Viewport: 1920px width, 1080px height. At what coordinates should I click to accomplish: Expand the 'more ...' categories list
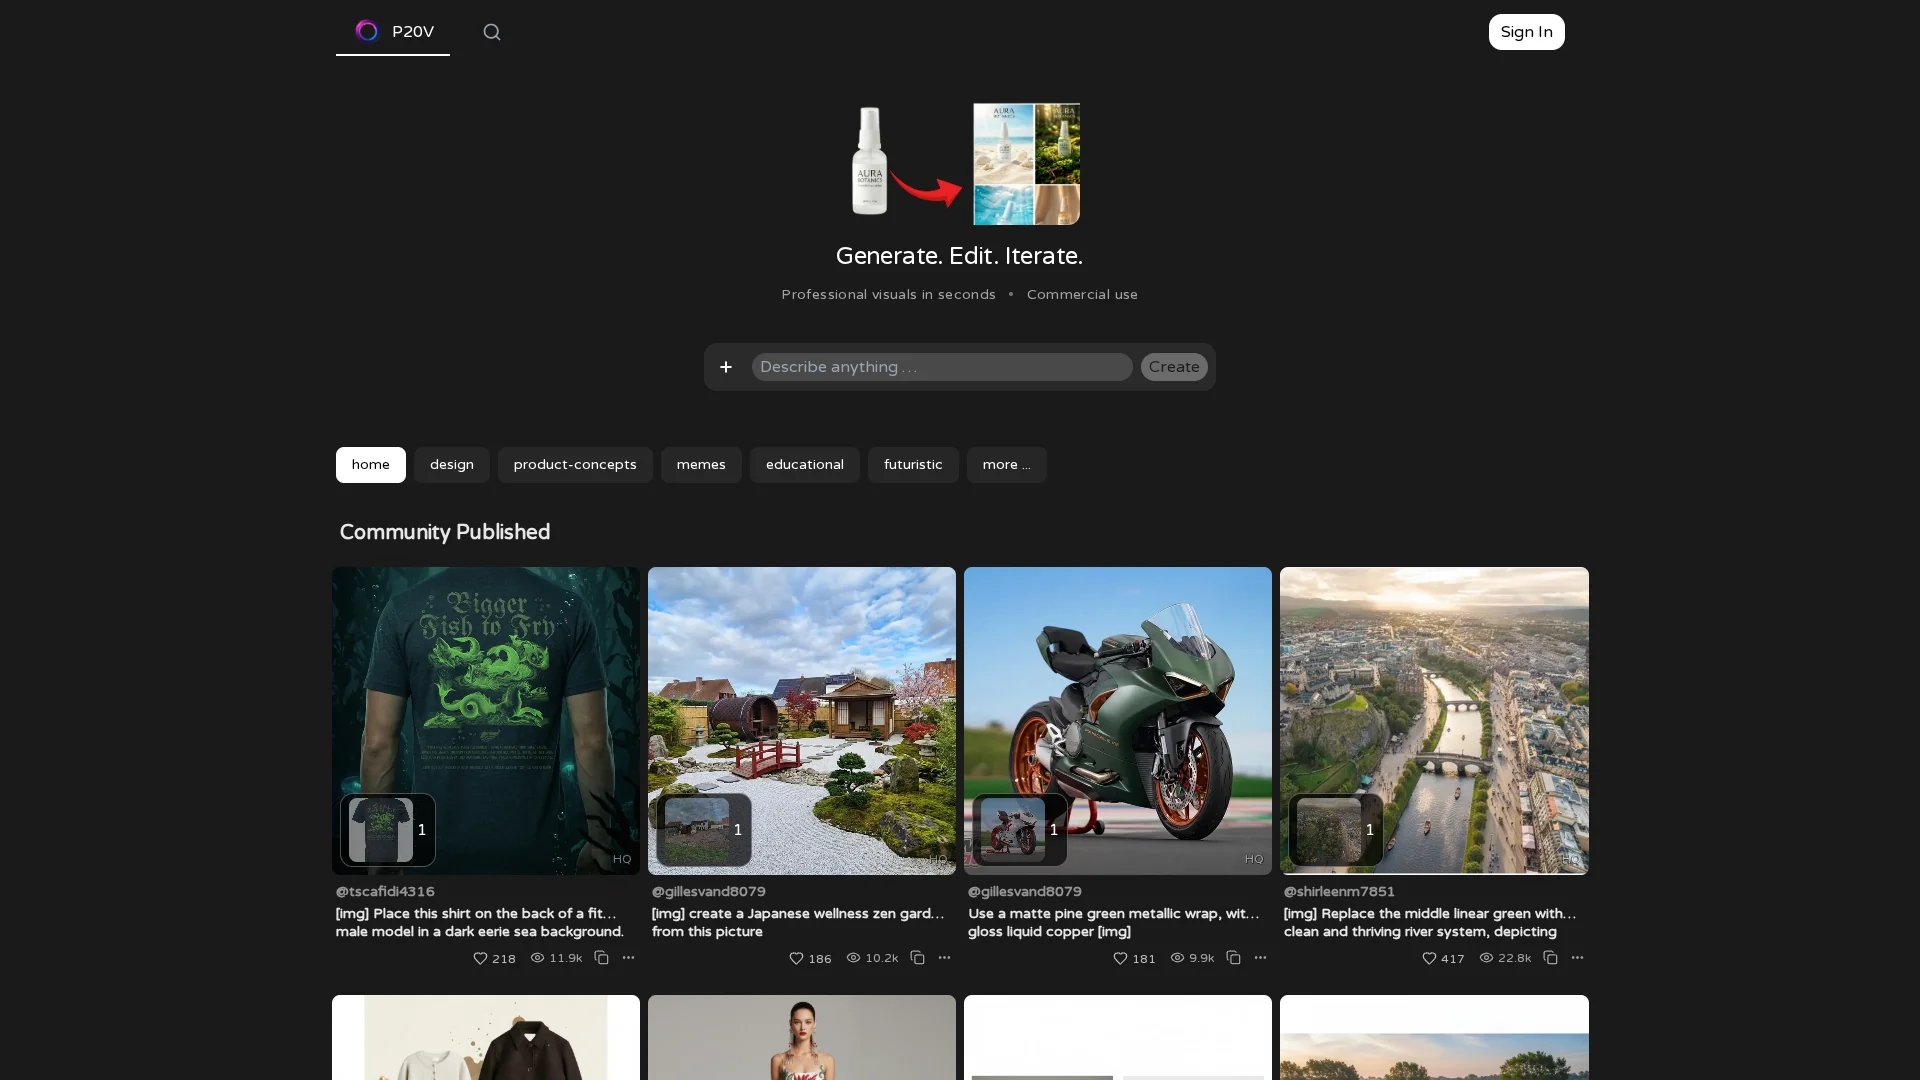click(x=1006, y=465)
